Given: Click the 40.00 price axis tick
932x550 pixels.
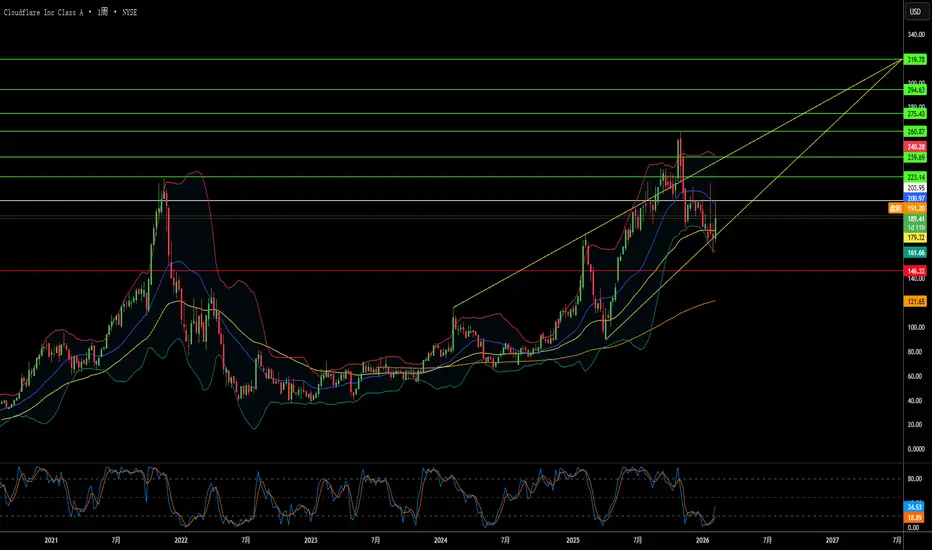Looking at the screenshot, I should pos(916,401).
